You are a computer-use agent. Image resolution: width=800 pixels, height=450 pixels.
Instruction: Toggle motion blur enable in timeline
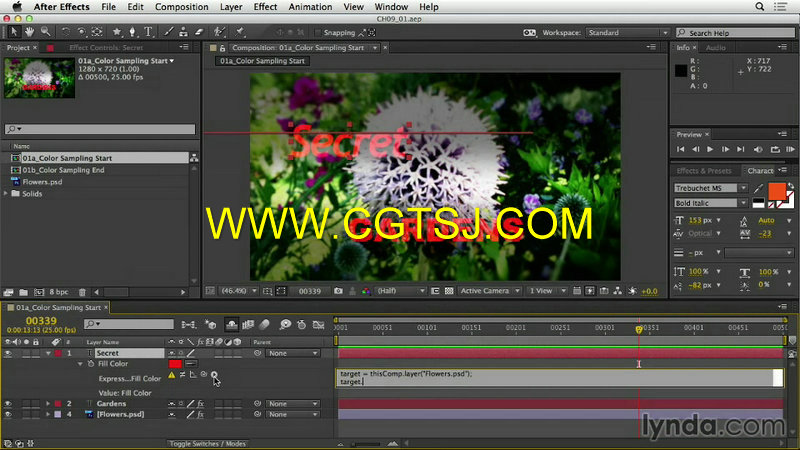[264, 324]
